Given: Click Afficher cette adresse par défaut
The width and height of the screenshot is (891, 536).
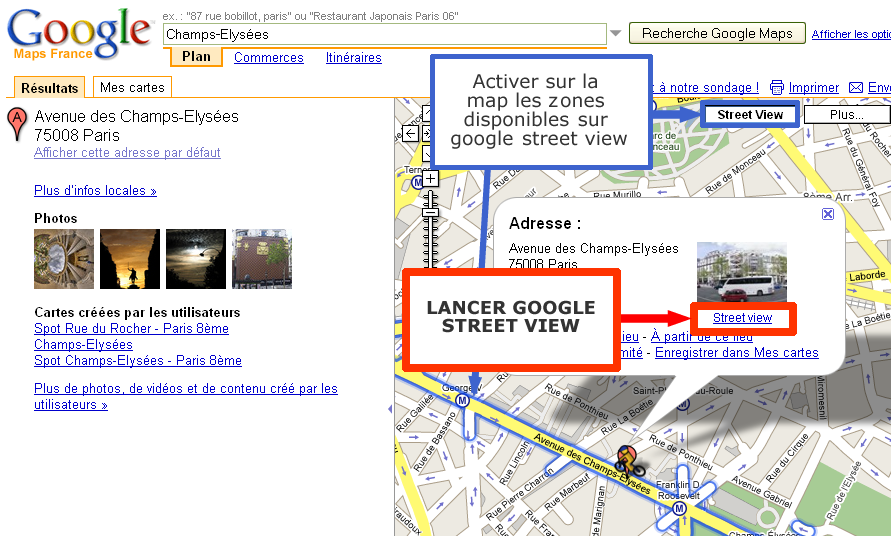Looking at the screenshot, I should click(127, 152).
